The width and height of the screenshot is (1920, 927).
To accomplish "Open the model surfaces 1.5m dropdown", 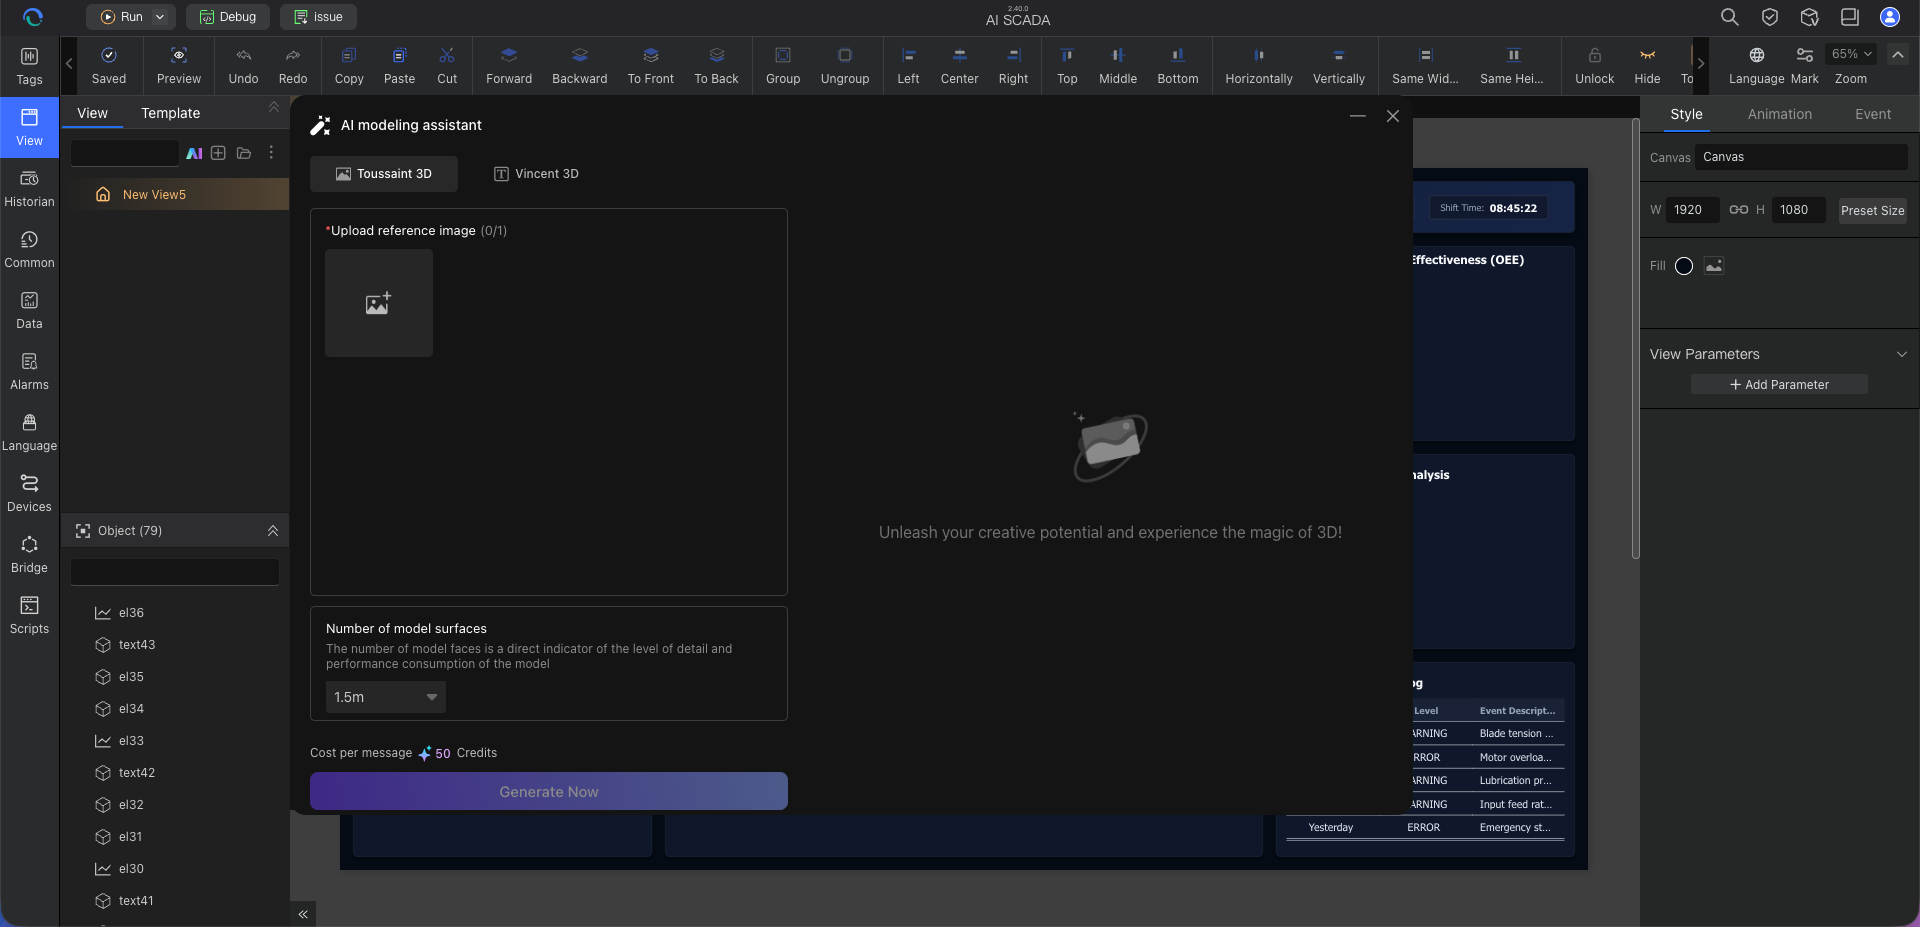I will pos(386,697).
